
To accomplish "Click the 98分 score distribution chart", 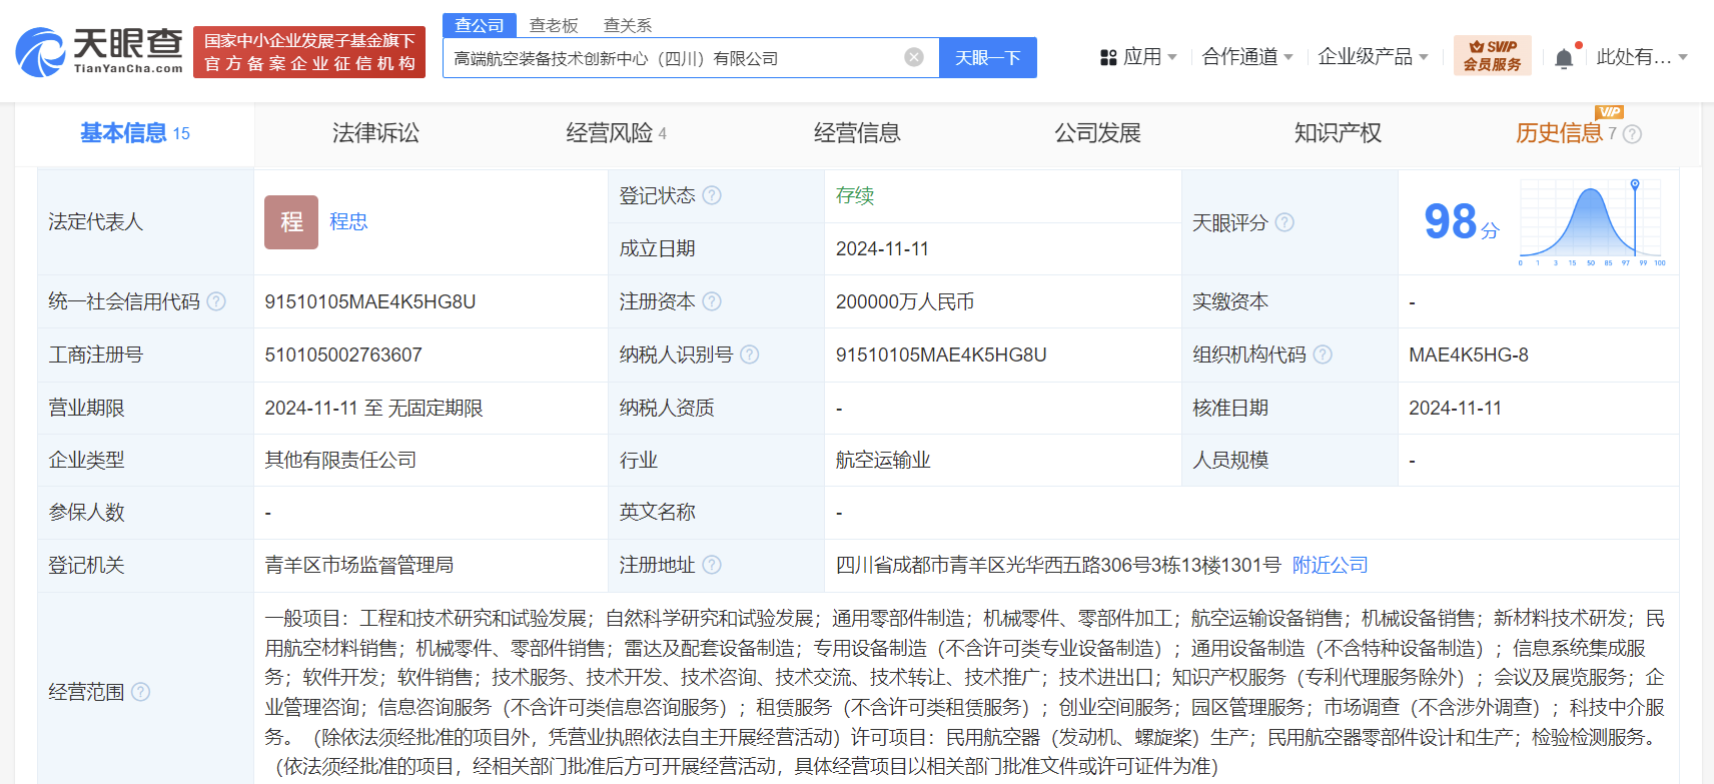I will coord(1591,222).
